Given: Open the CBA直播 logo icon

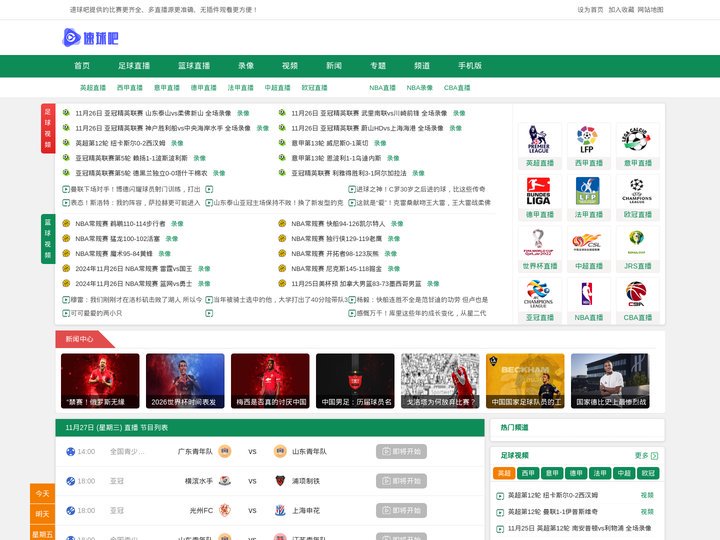Looking at the screenshot, I should 637,294.
